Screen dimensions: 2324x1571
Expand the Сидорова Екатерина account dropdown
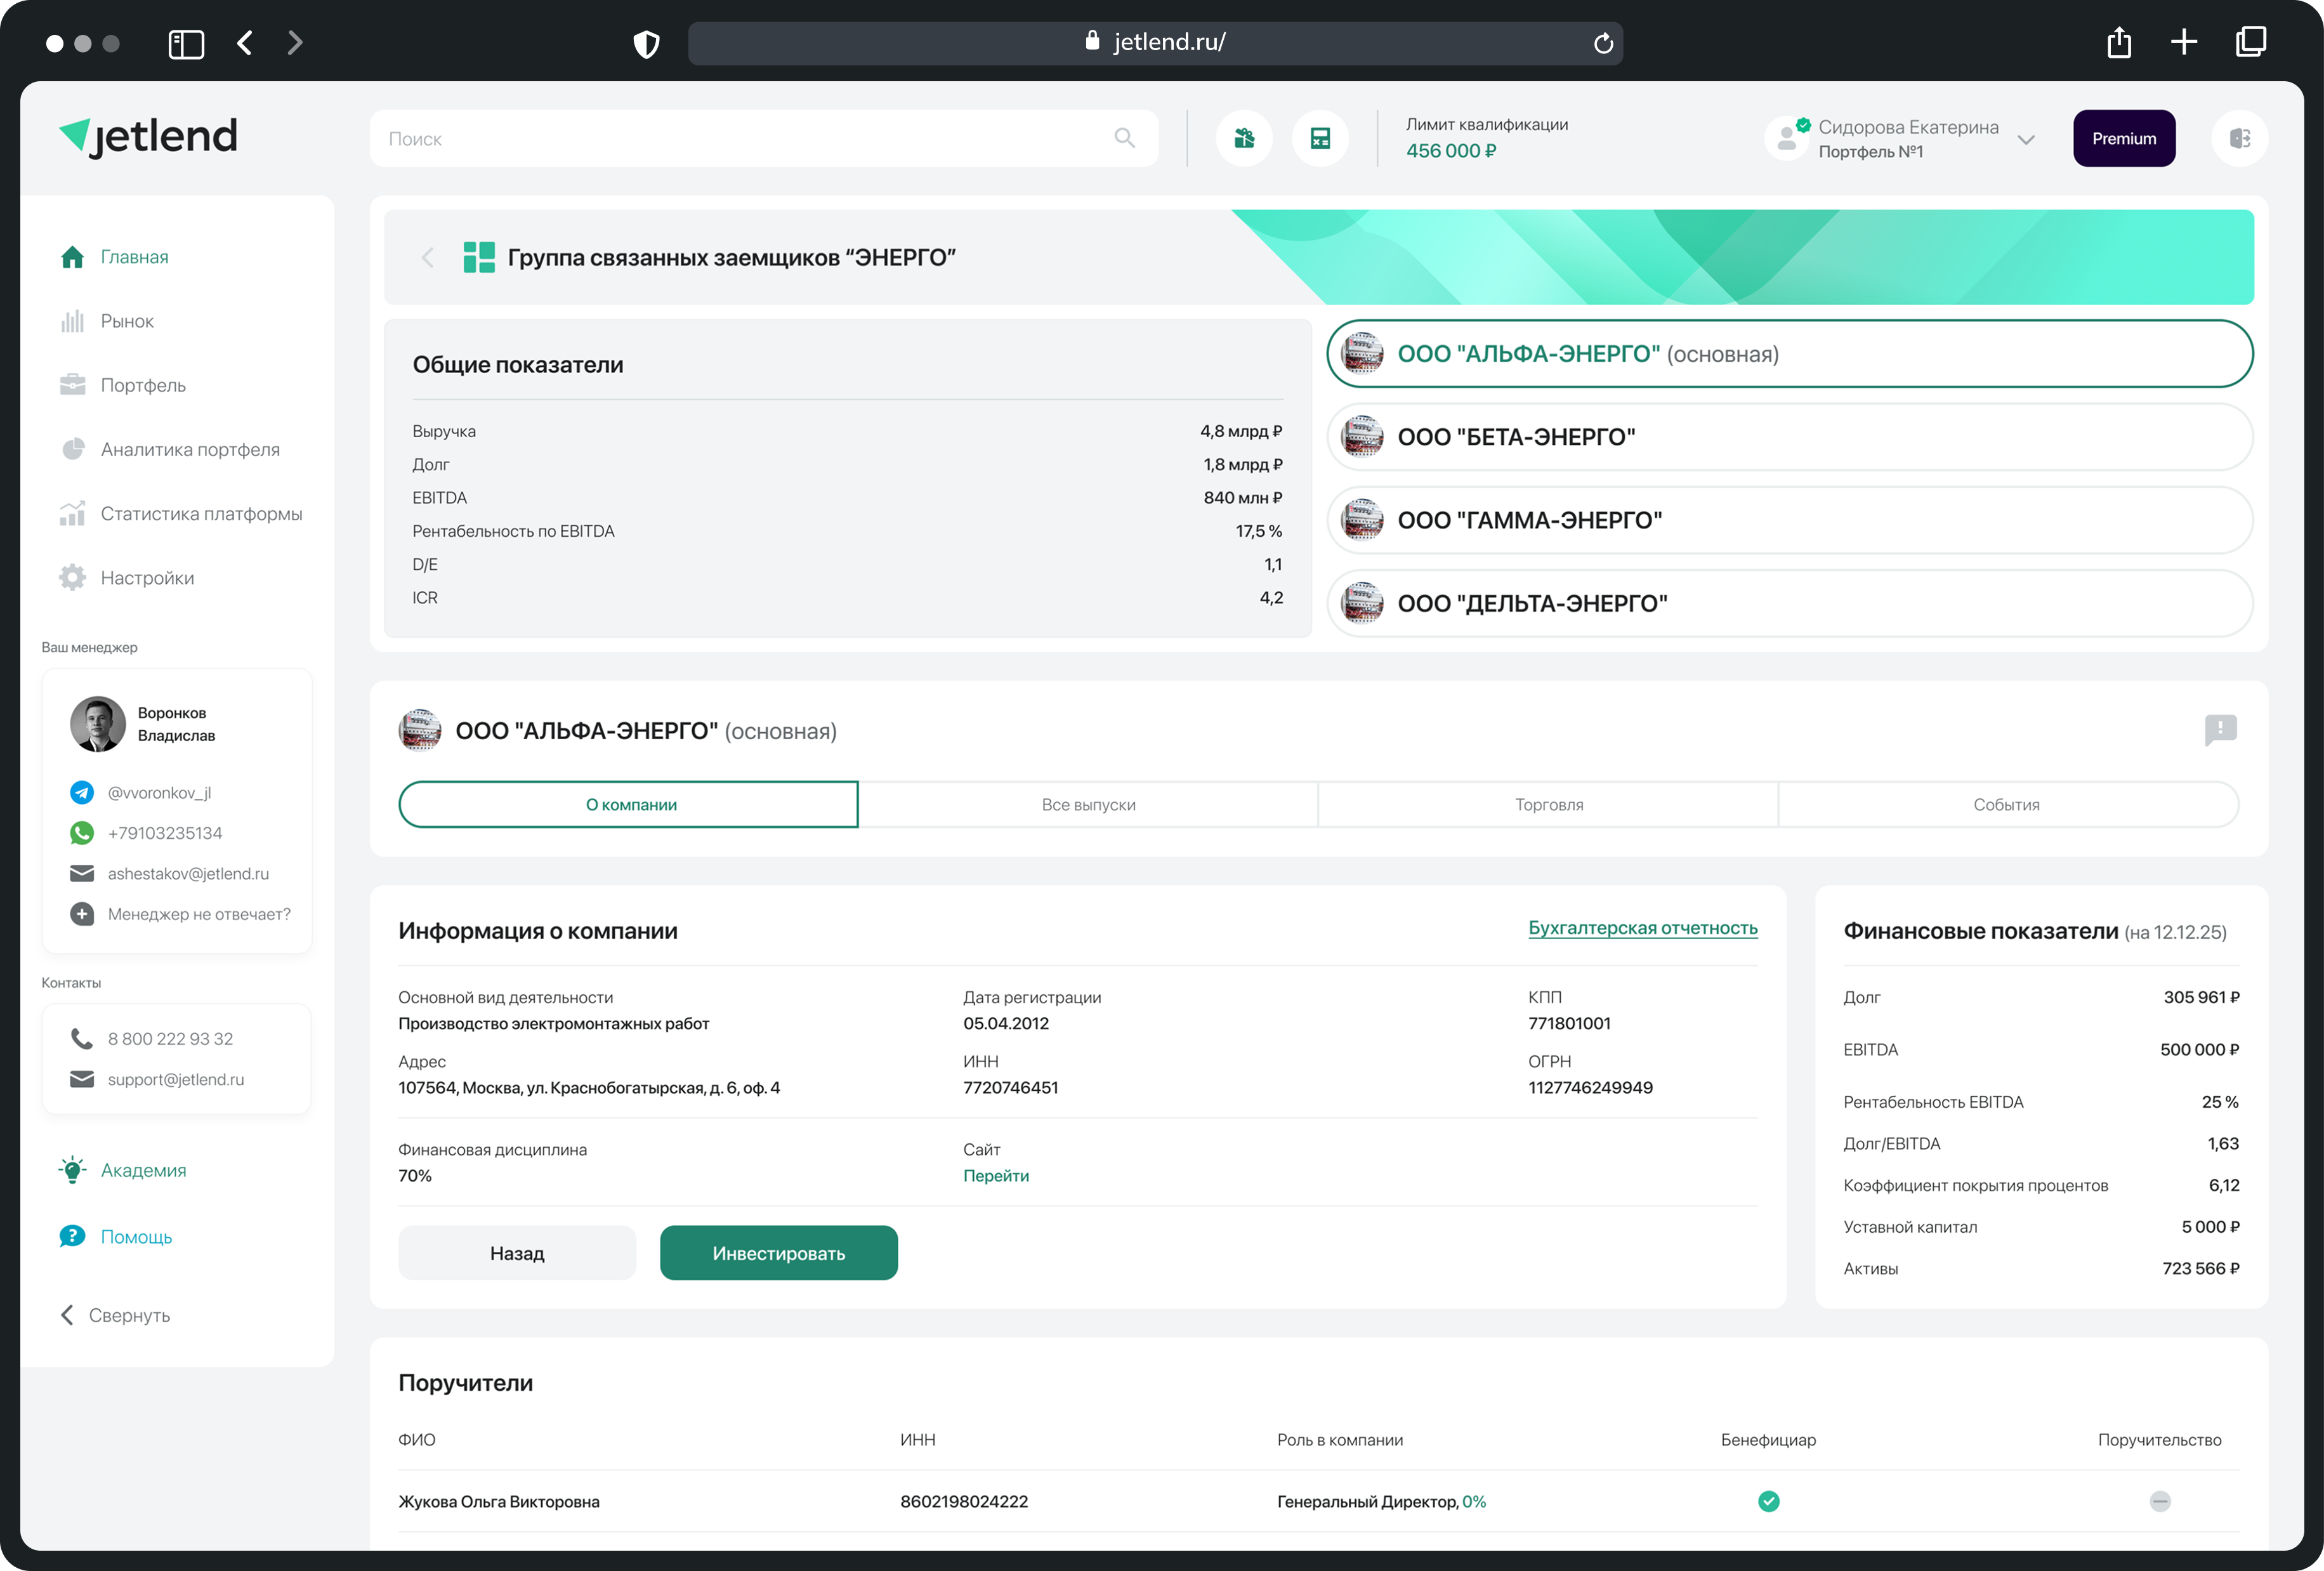(2026, 139)
